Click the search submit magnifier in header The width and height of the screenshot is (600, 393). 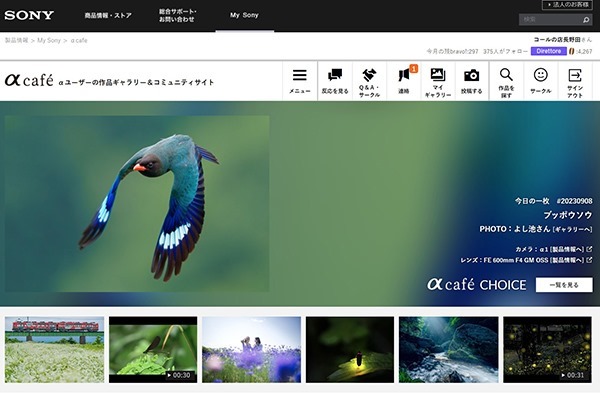(586, 20)
